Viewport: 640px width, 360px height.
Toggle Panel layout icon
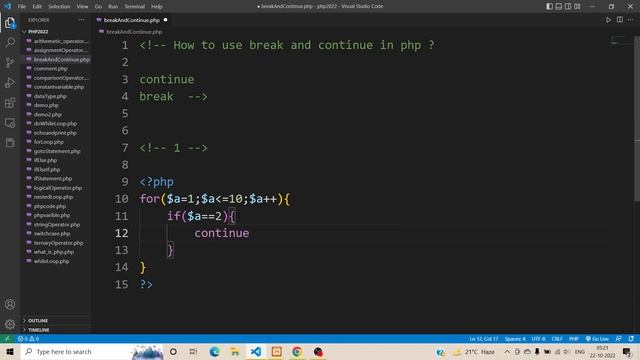pos(559,6)
